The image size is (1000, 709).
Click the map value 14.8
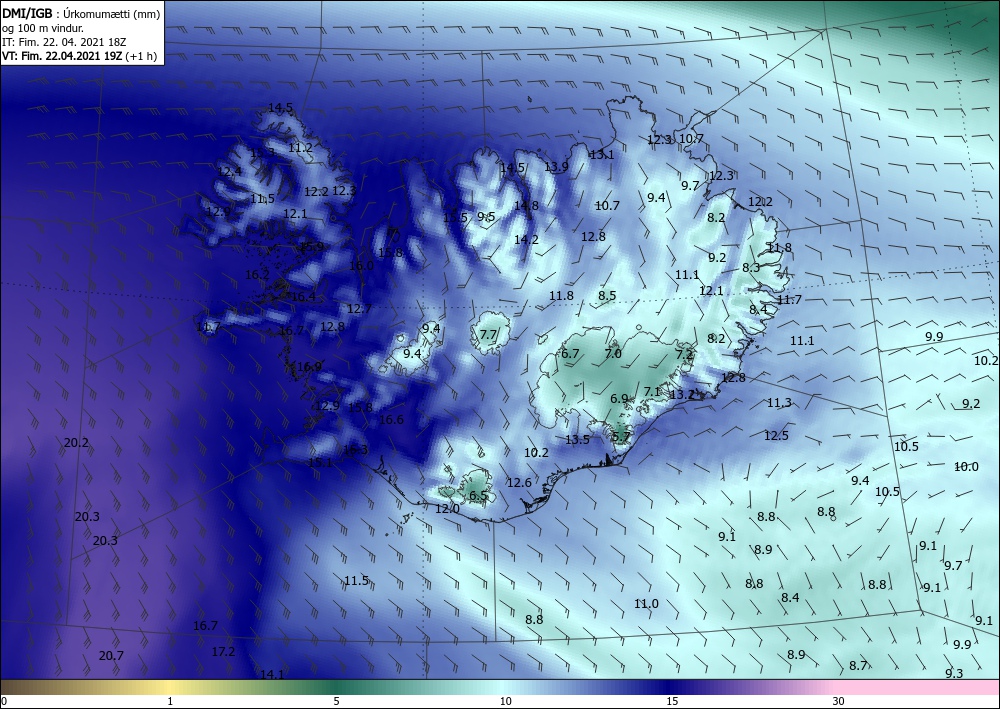coord(526,205)
